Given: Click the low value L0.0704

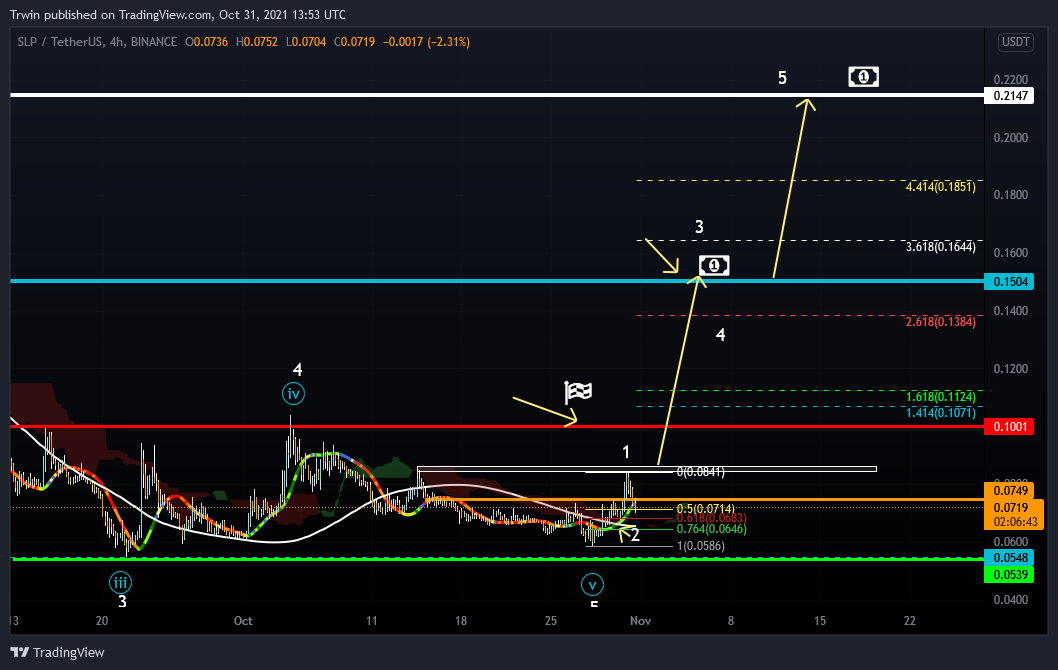Looking at the screenshot, I should tap(306, 42).
